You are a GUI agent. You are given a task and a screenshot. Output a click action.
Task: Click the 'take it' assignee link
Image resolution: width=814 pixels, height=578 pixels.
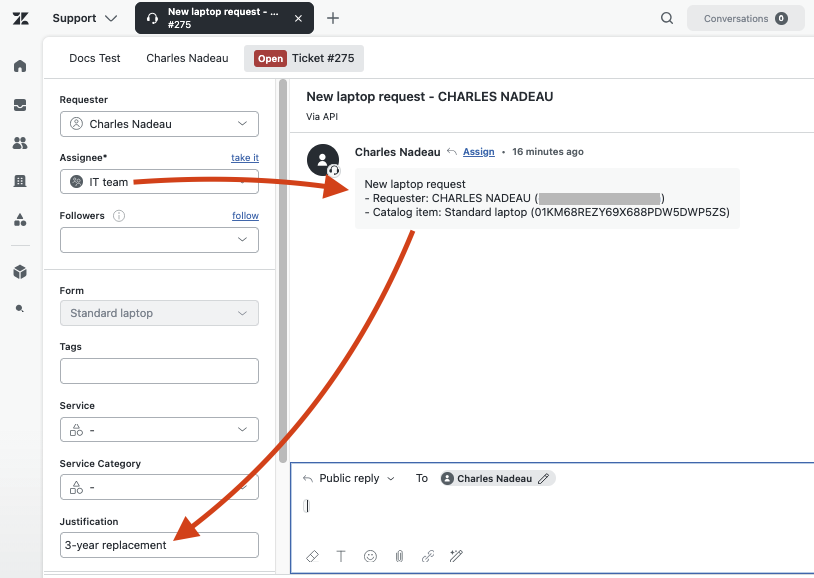(x=244, y=158)
